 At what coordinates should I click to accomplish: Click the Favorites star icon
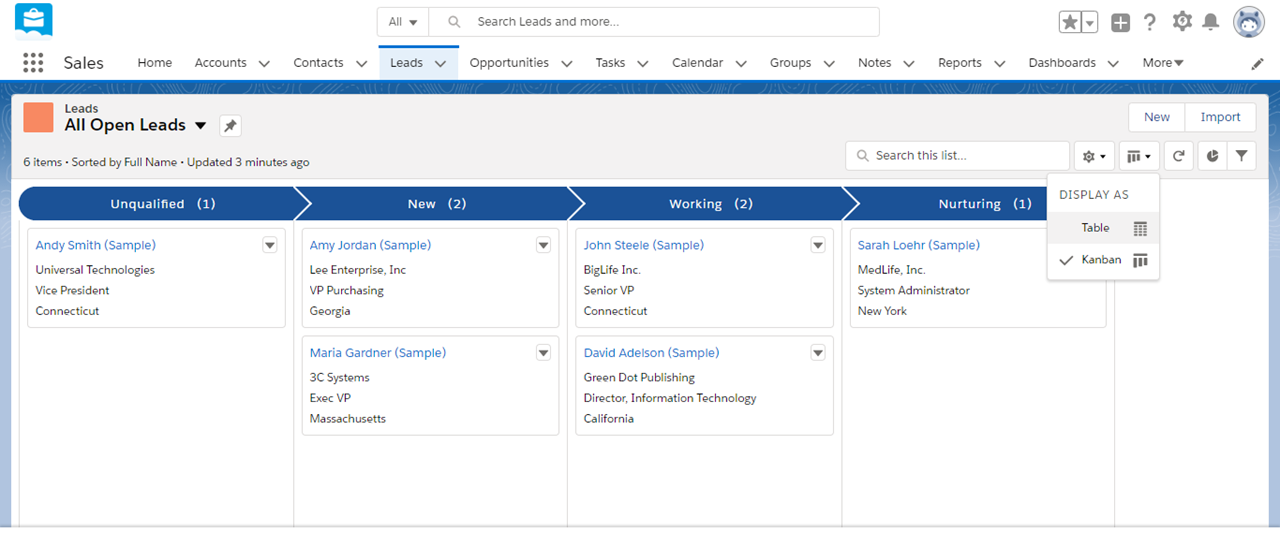tap(1070, 22)
